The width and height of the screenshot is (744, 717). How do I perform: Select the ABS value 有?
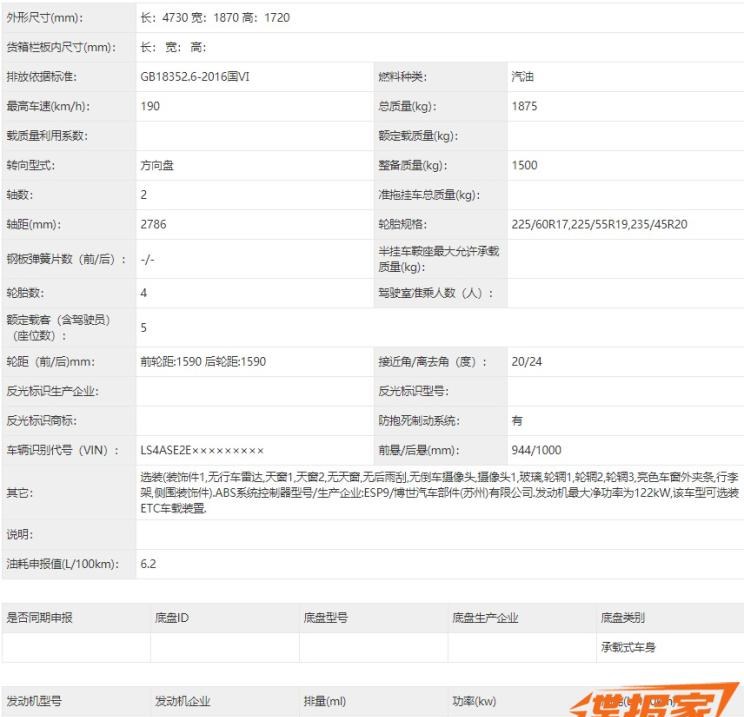[x=517, y=421]
